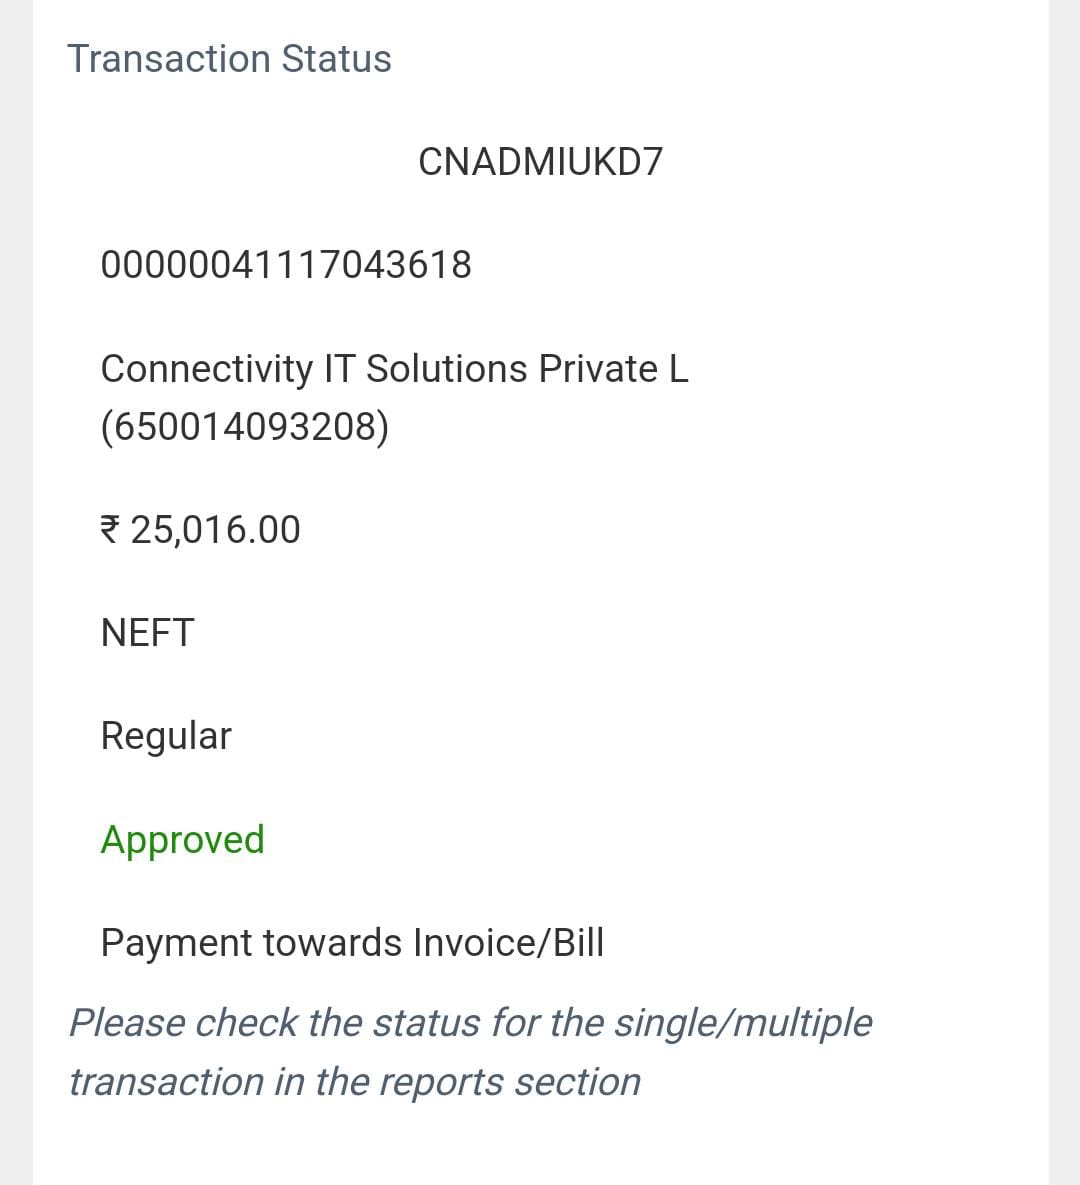The height and width of the screenshot is (1185, 1080).
Task: Tap the word 'Connectivity' in beneficiary name
Action: (207, 369)
